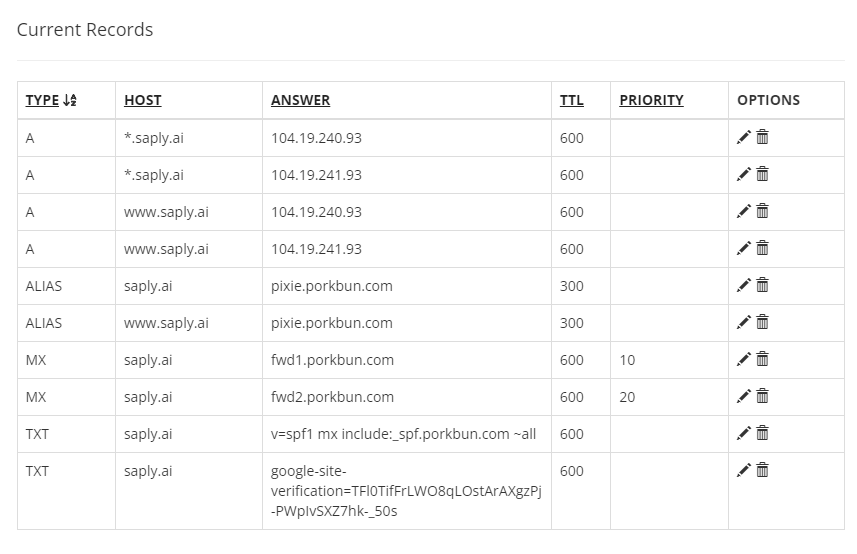Delete the fwd2.porkbun.com MX record
857x554 pixels.
click(762, 397)
